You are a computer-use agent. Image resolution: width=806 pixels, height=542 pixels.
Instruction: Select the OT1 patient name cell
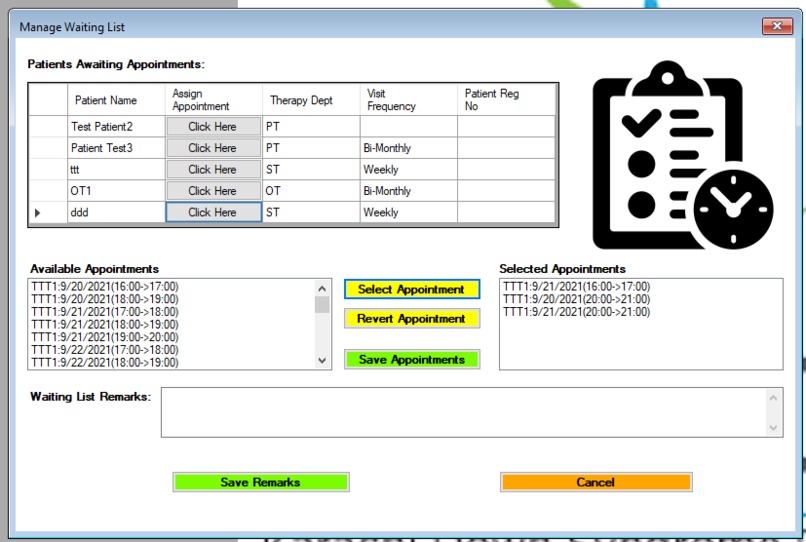(116, 191)
